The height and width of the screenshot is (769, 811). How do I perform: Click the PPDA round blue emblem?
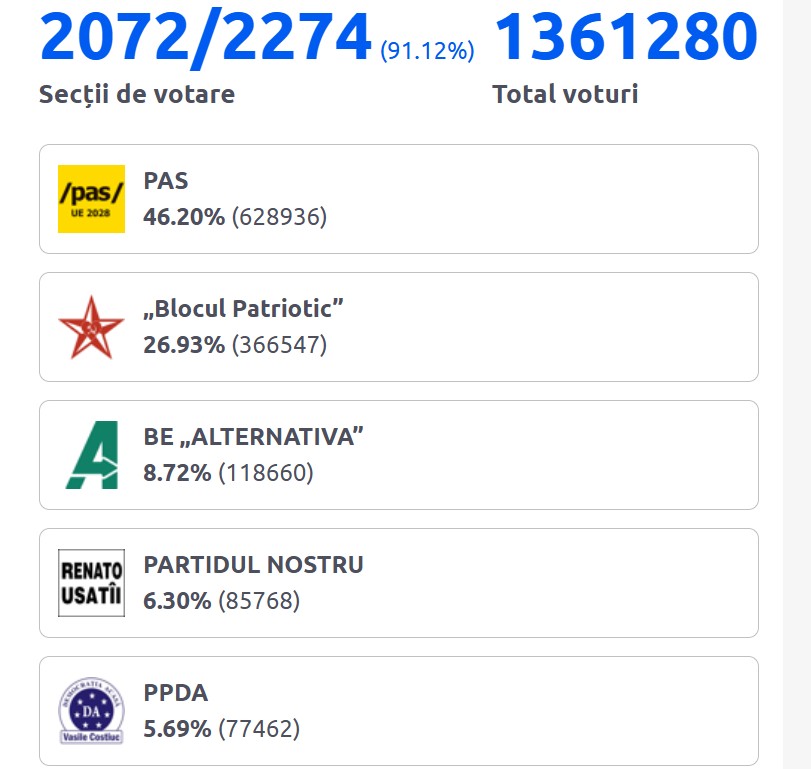point(91,711)
